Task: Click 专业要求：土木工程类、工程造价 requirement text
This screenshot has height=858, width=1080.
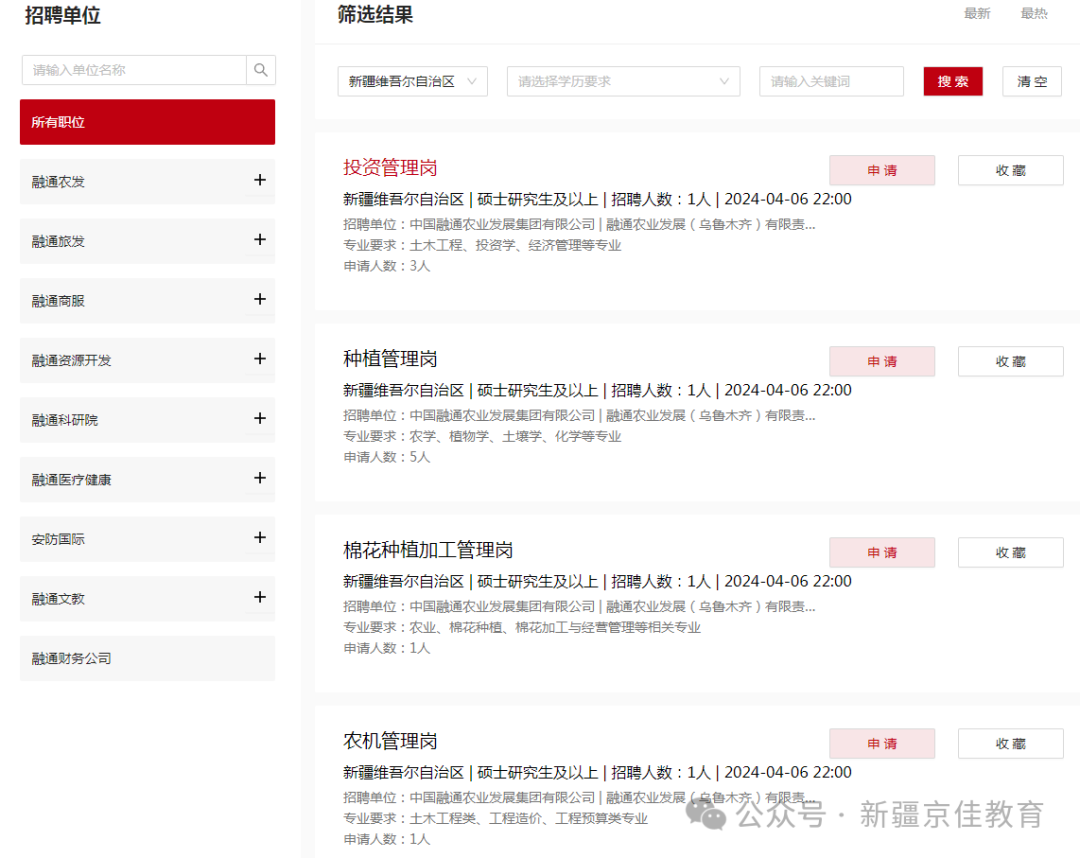Action: pyautogui.click(x=495, y=818)
